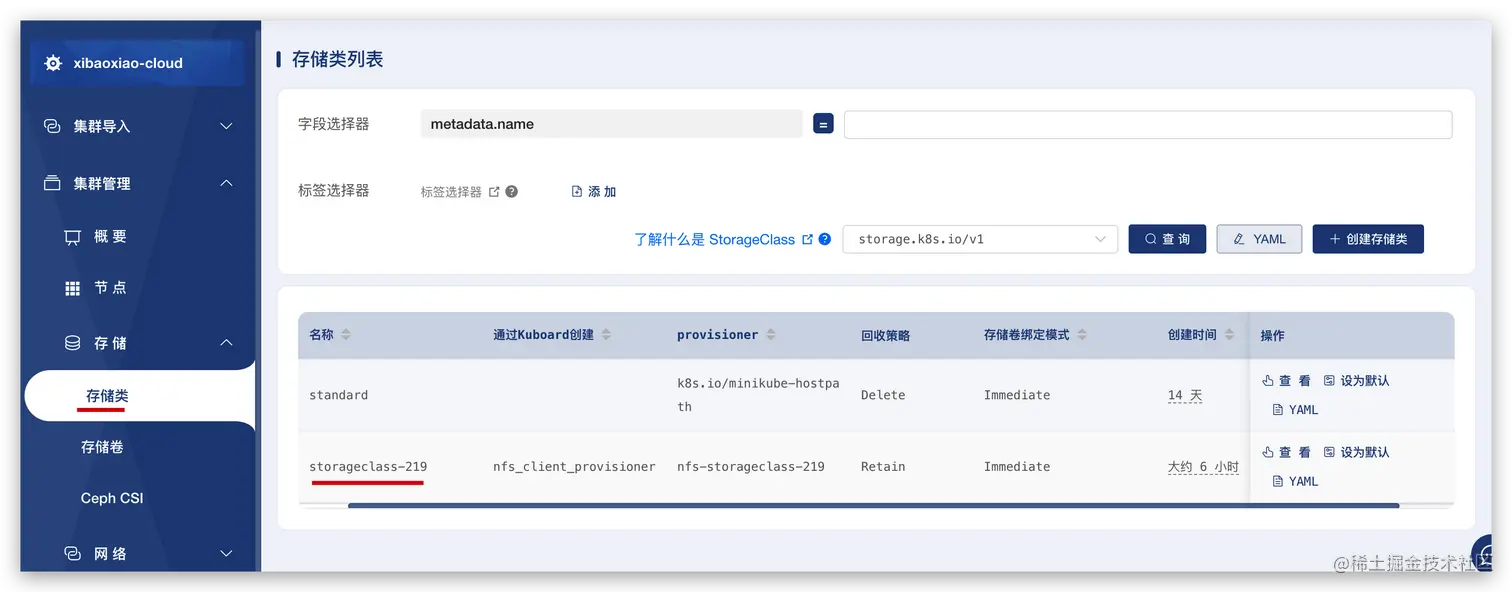Click the nfs-storageclass-219 provisioner cell
The image size is (1512, 592).
tap(751, 467)
